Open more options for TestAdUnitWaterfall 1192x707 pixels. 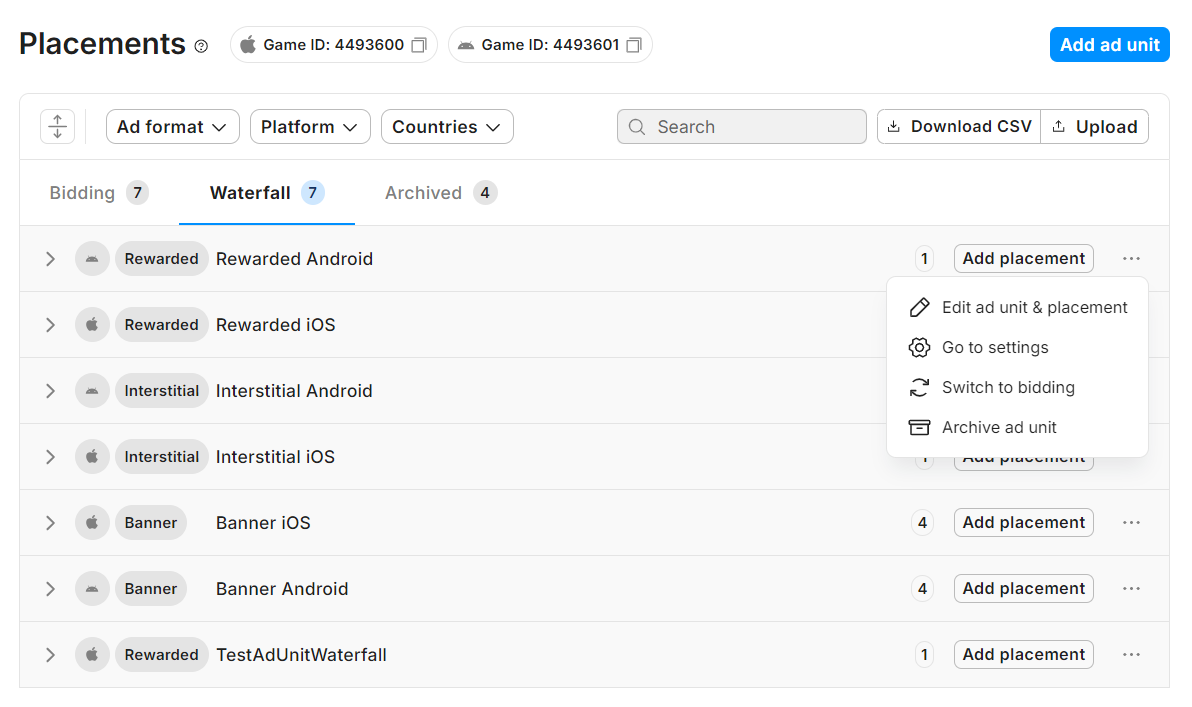1131,655
